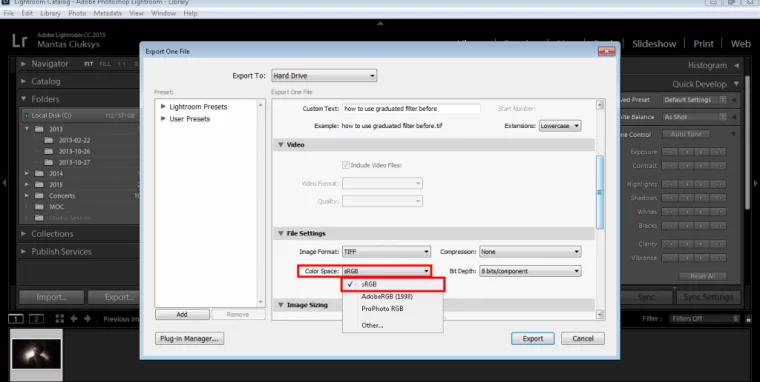
Task: Open the File menu
Action: tap(9, 13)
